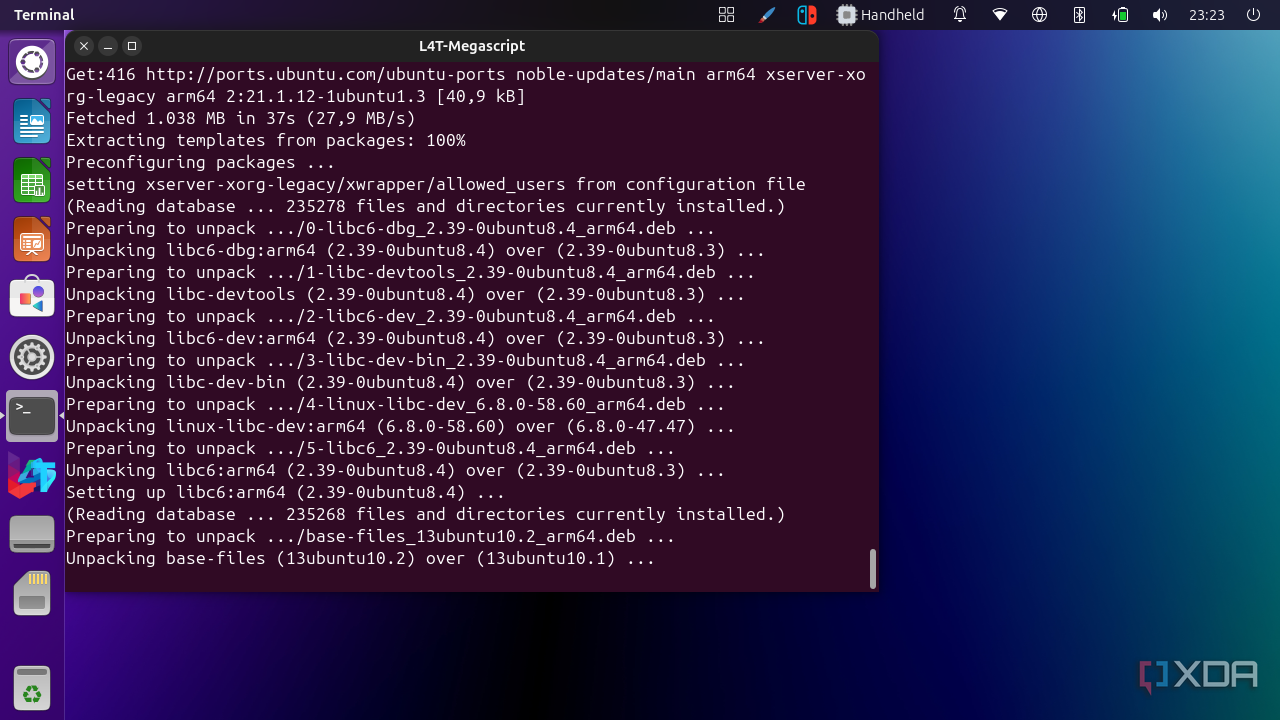Click the 23:23 clock in top bar
1280x720 pixels.
[x=1207, y=15]
